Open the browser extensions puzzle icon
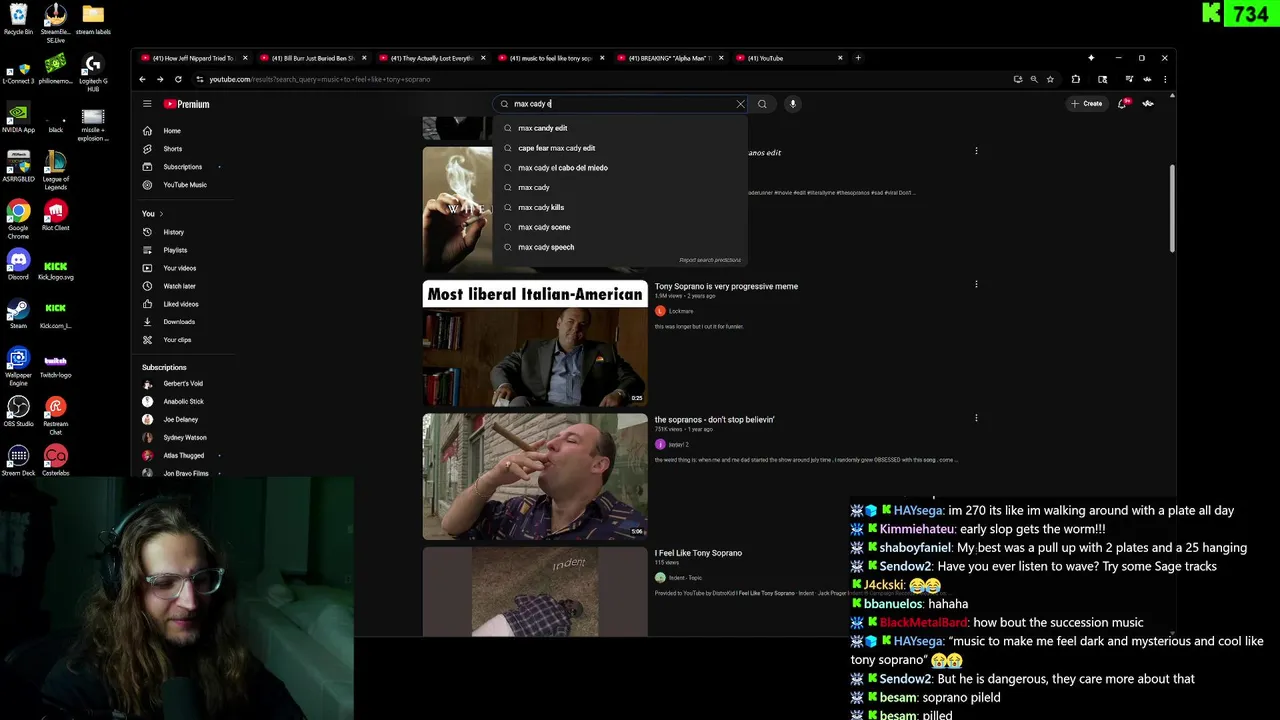 point(1076,79)
